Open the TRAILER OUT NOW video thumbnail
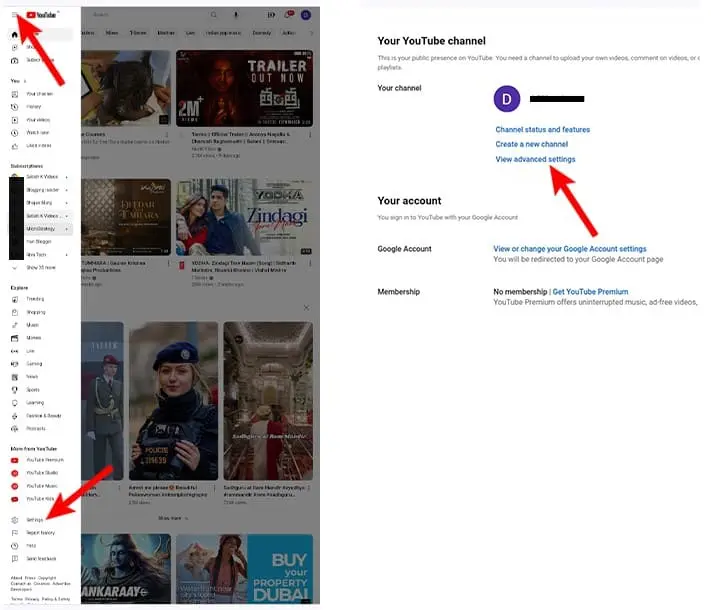 click(x=244, y=88)
